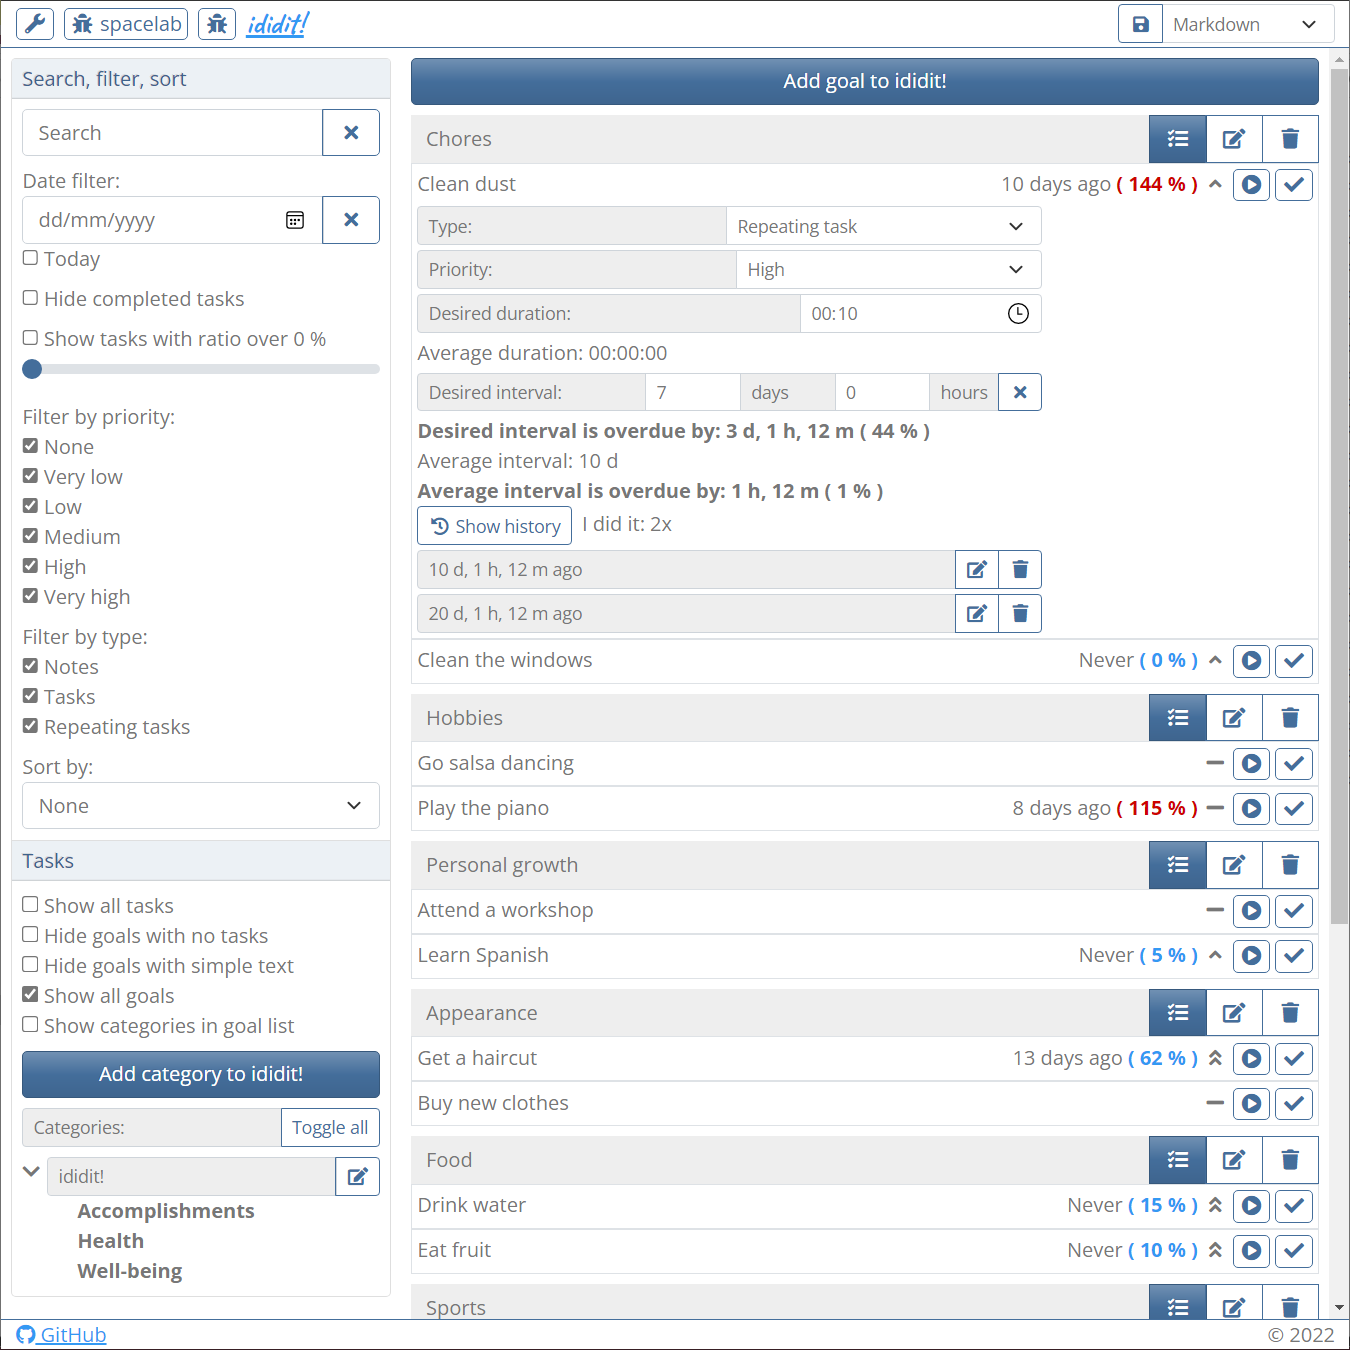The height and width of the screenshot is (1350, 1350).
Task: Mark Go salsa dancing as done
Action: [1294, 763]
